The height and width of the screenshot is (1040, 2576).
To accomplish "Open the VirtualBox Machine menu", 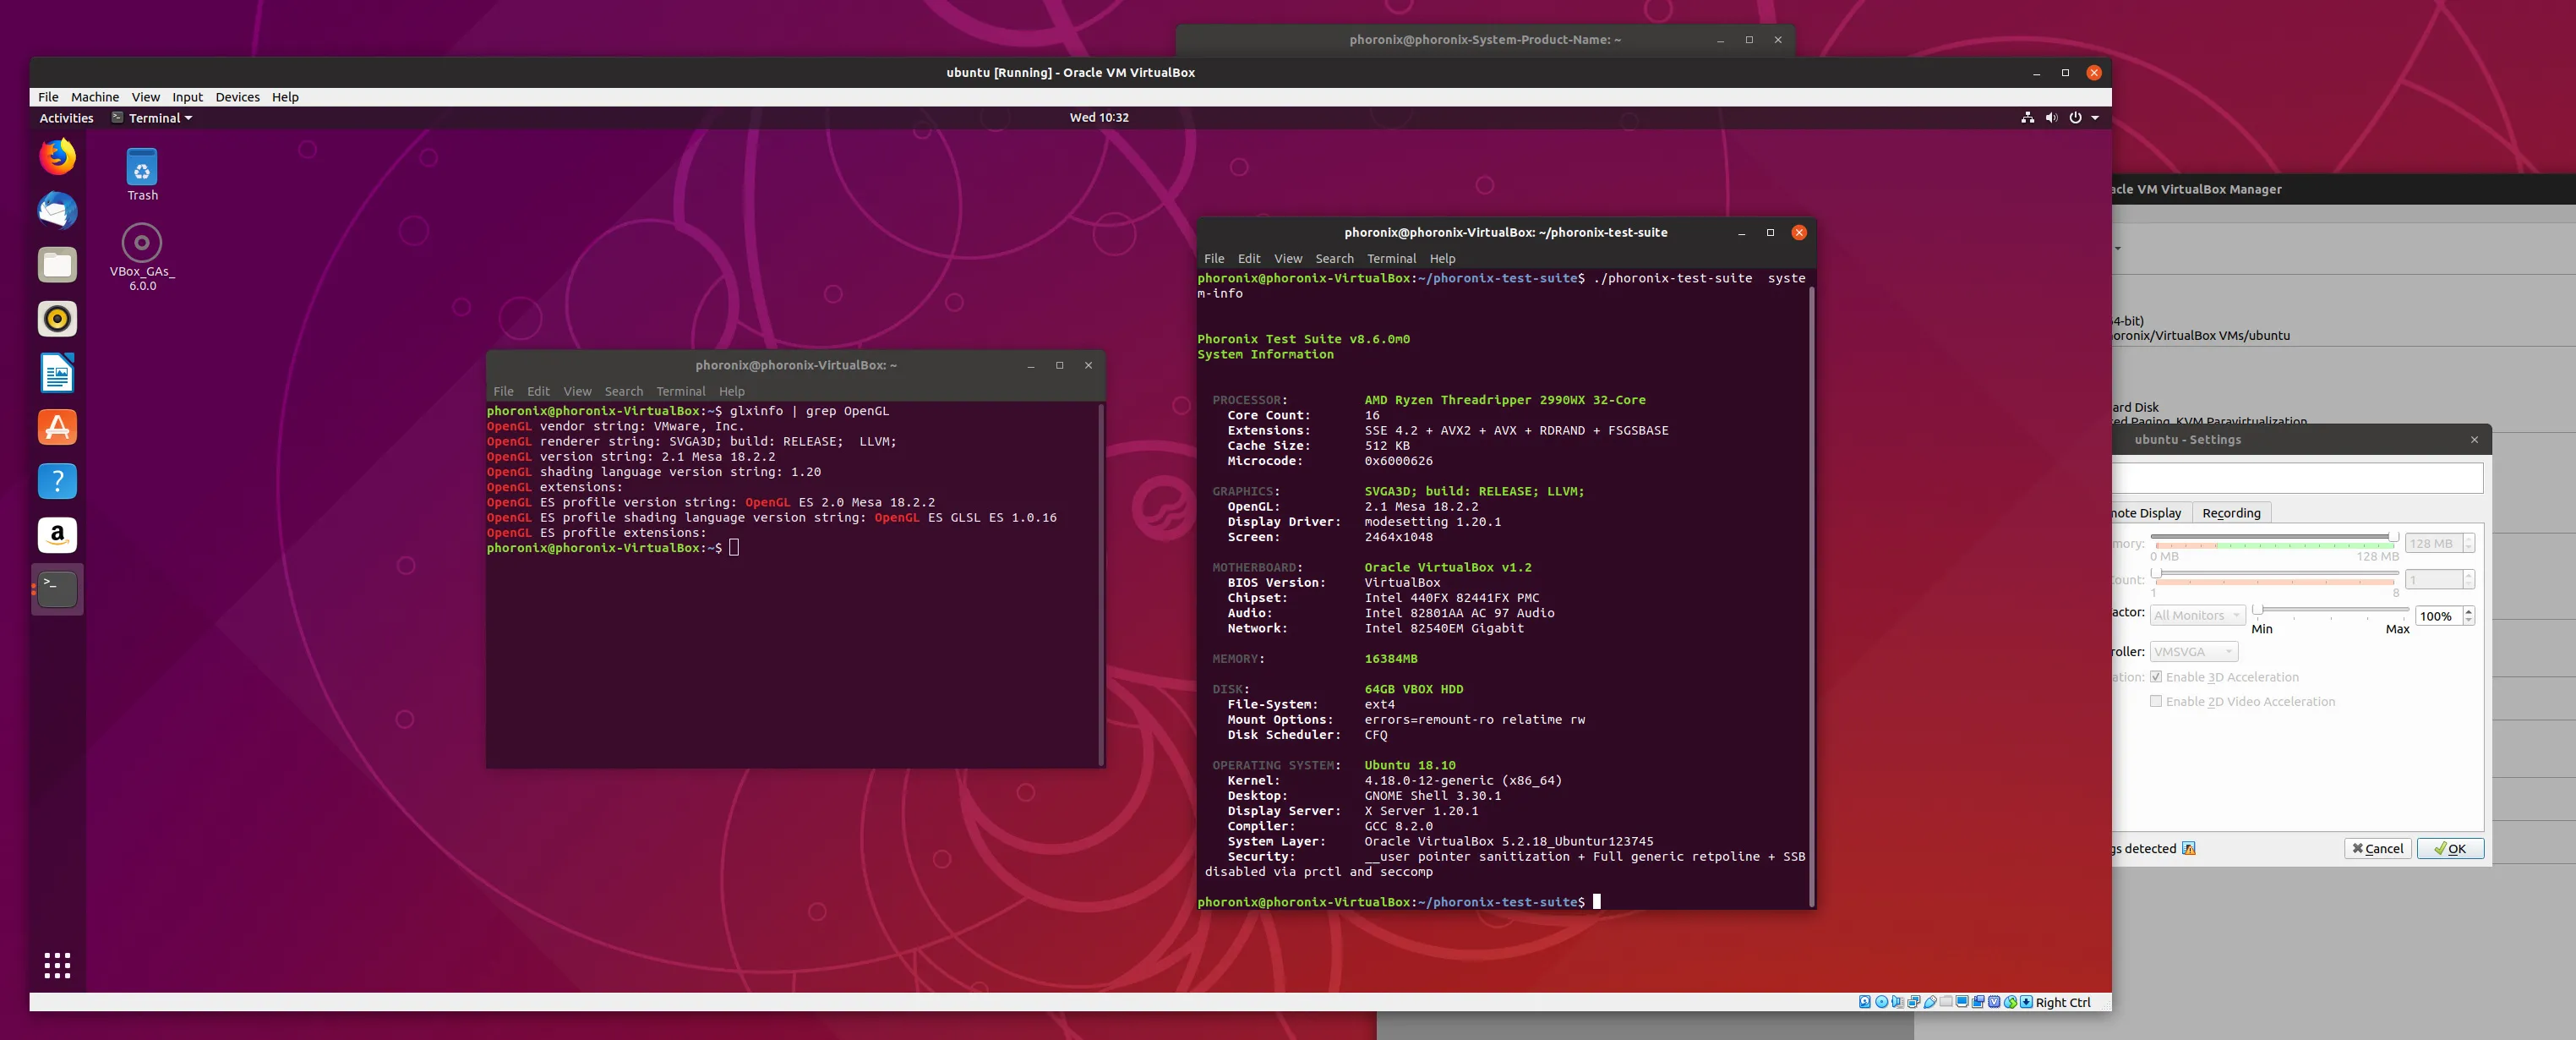I will (95, 97).
